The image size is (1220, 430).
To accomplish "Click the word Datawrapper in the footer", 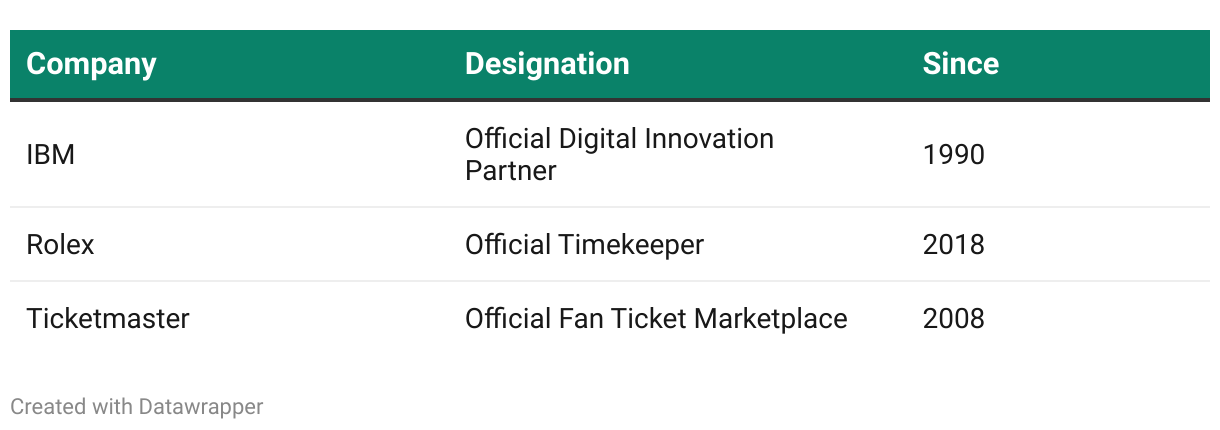I will 201,407.
